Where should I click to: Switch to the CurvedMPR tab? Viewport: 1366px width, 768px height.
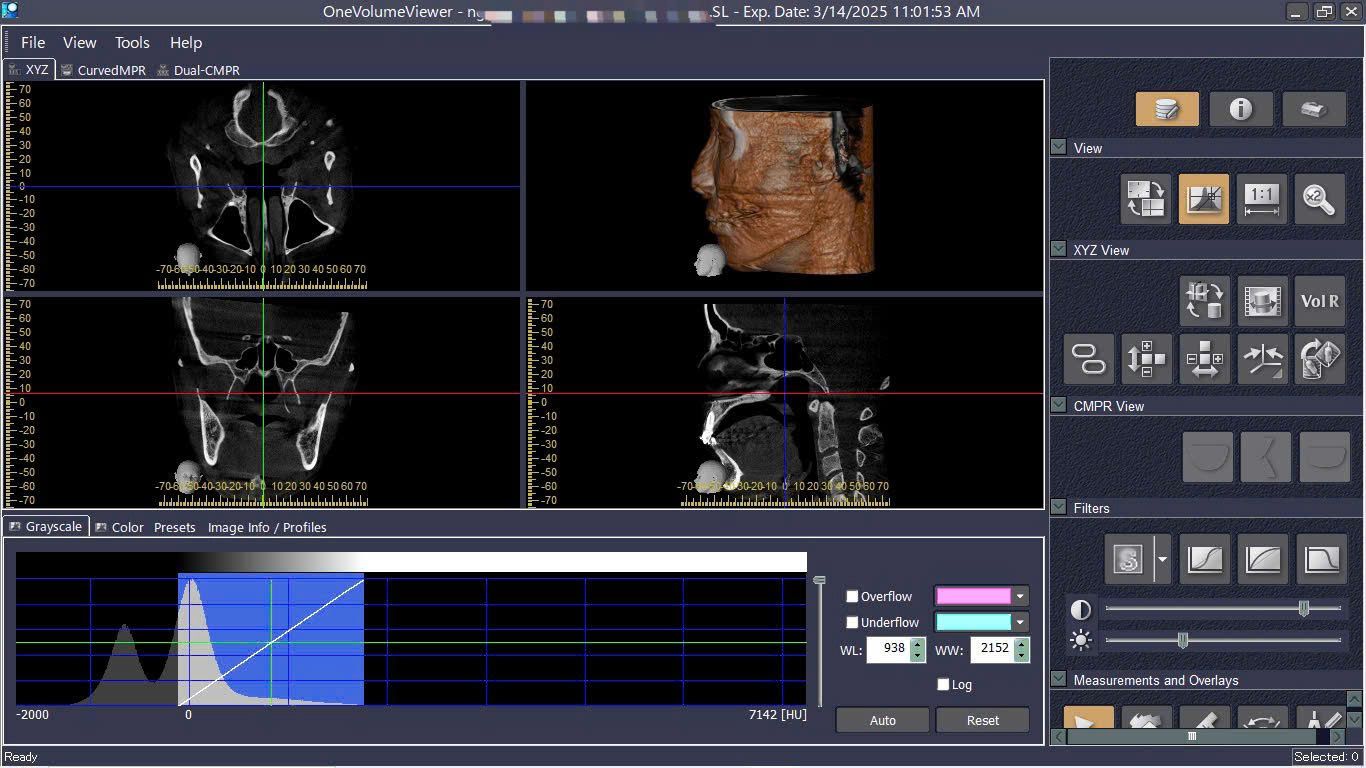[111, 71]
